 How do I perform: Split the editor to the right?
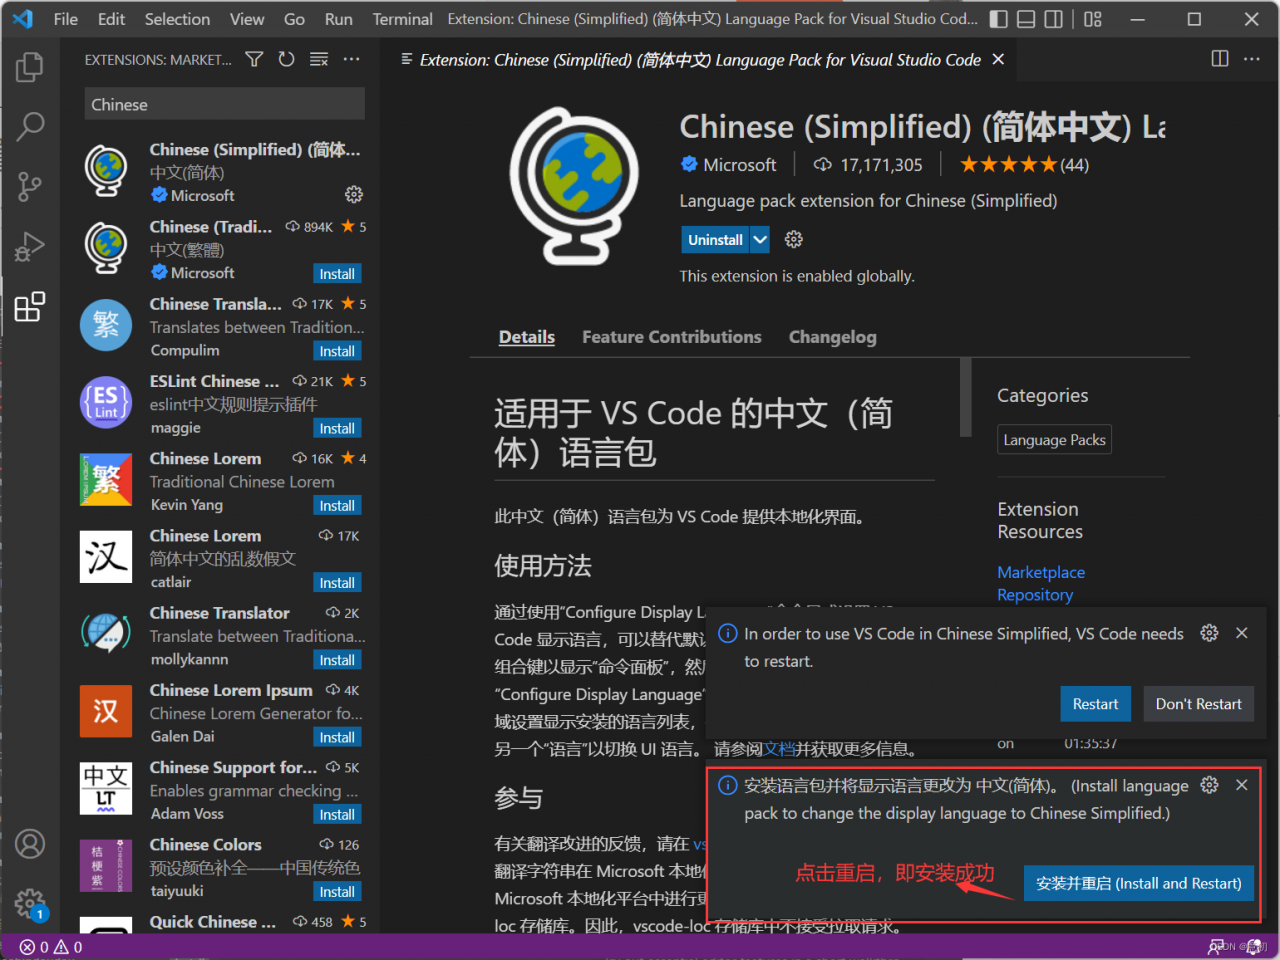[x=1220, y=59]
